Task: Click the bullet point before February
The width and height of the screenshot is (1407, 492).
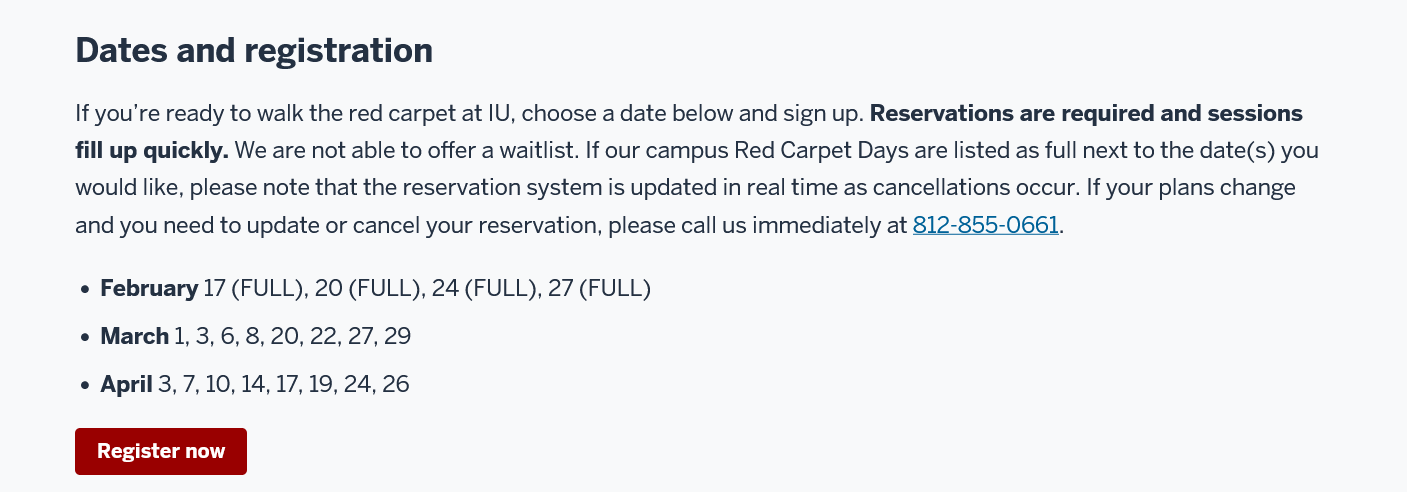Action: 85,290
